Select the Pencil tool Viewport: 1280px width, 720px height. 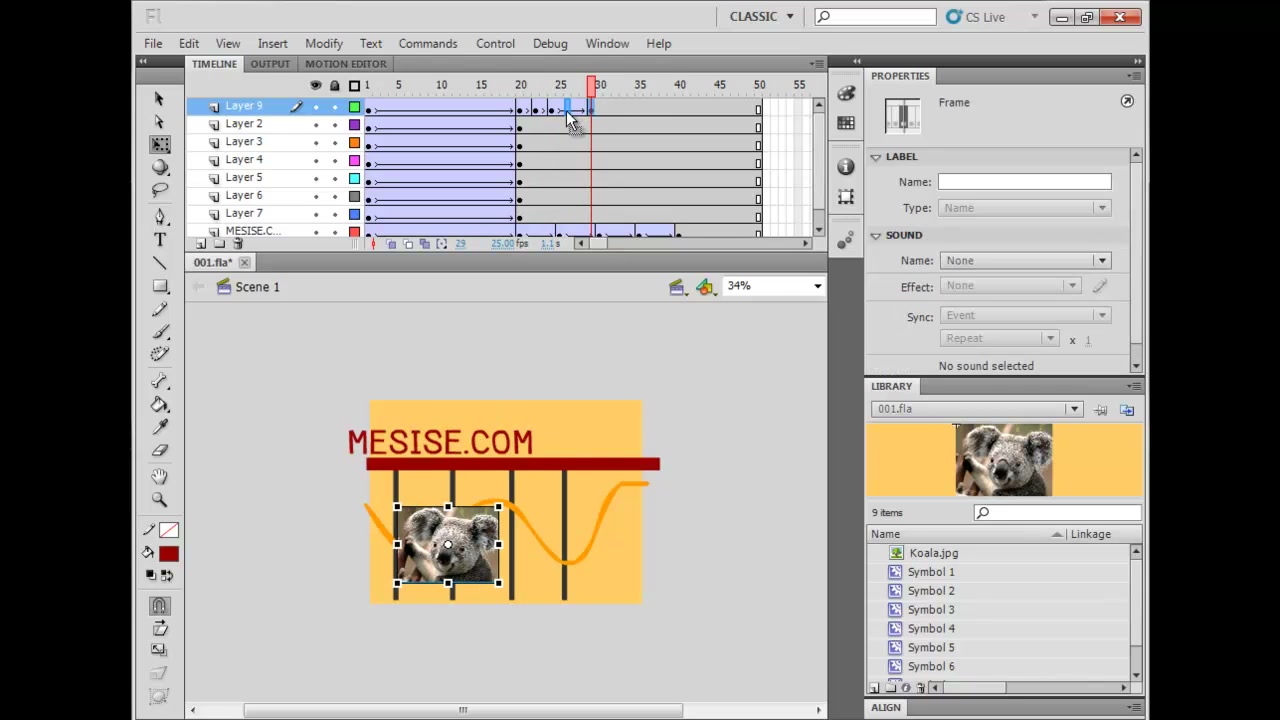160,310
